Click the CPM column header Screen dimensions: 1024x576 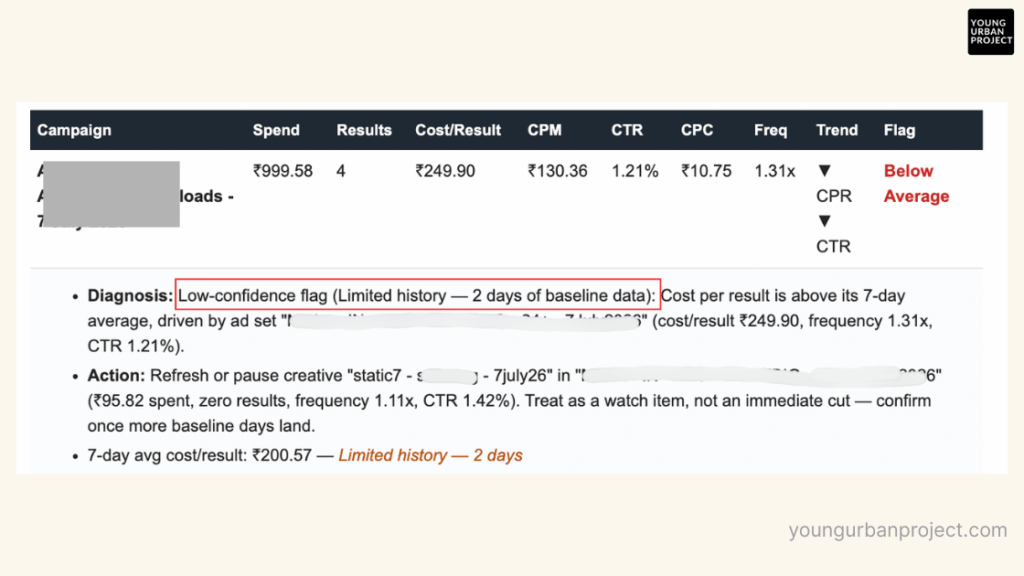pos(545,130)
